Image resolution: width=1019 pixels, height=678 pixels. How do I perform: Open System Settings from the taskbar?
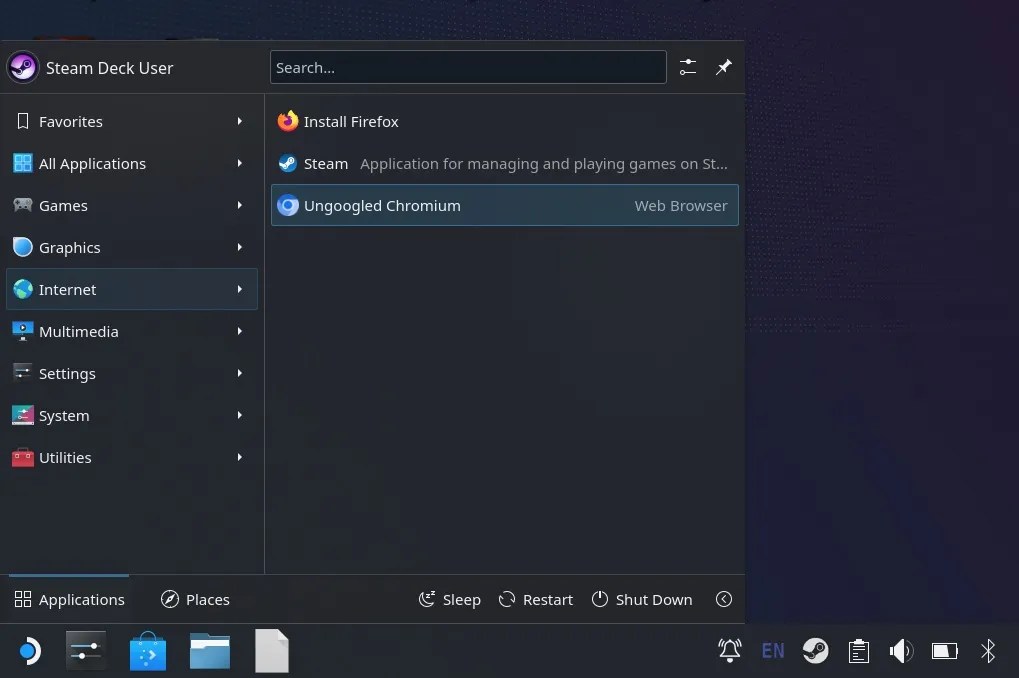coord(85,651)
